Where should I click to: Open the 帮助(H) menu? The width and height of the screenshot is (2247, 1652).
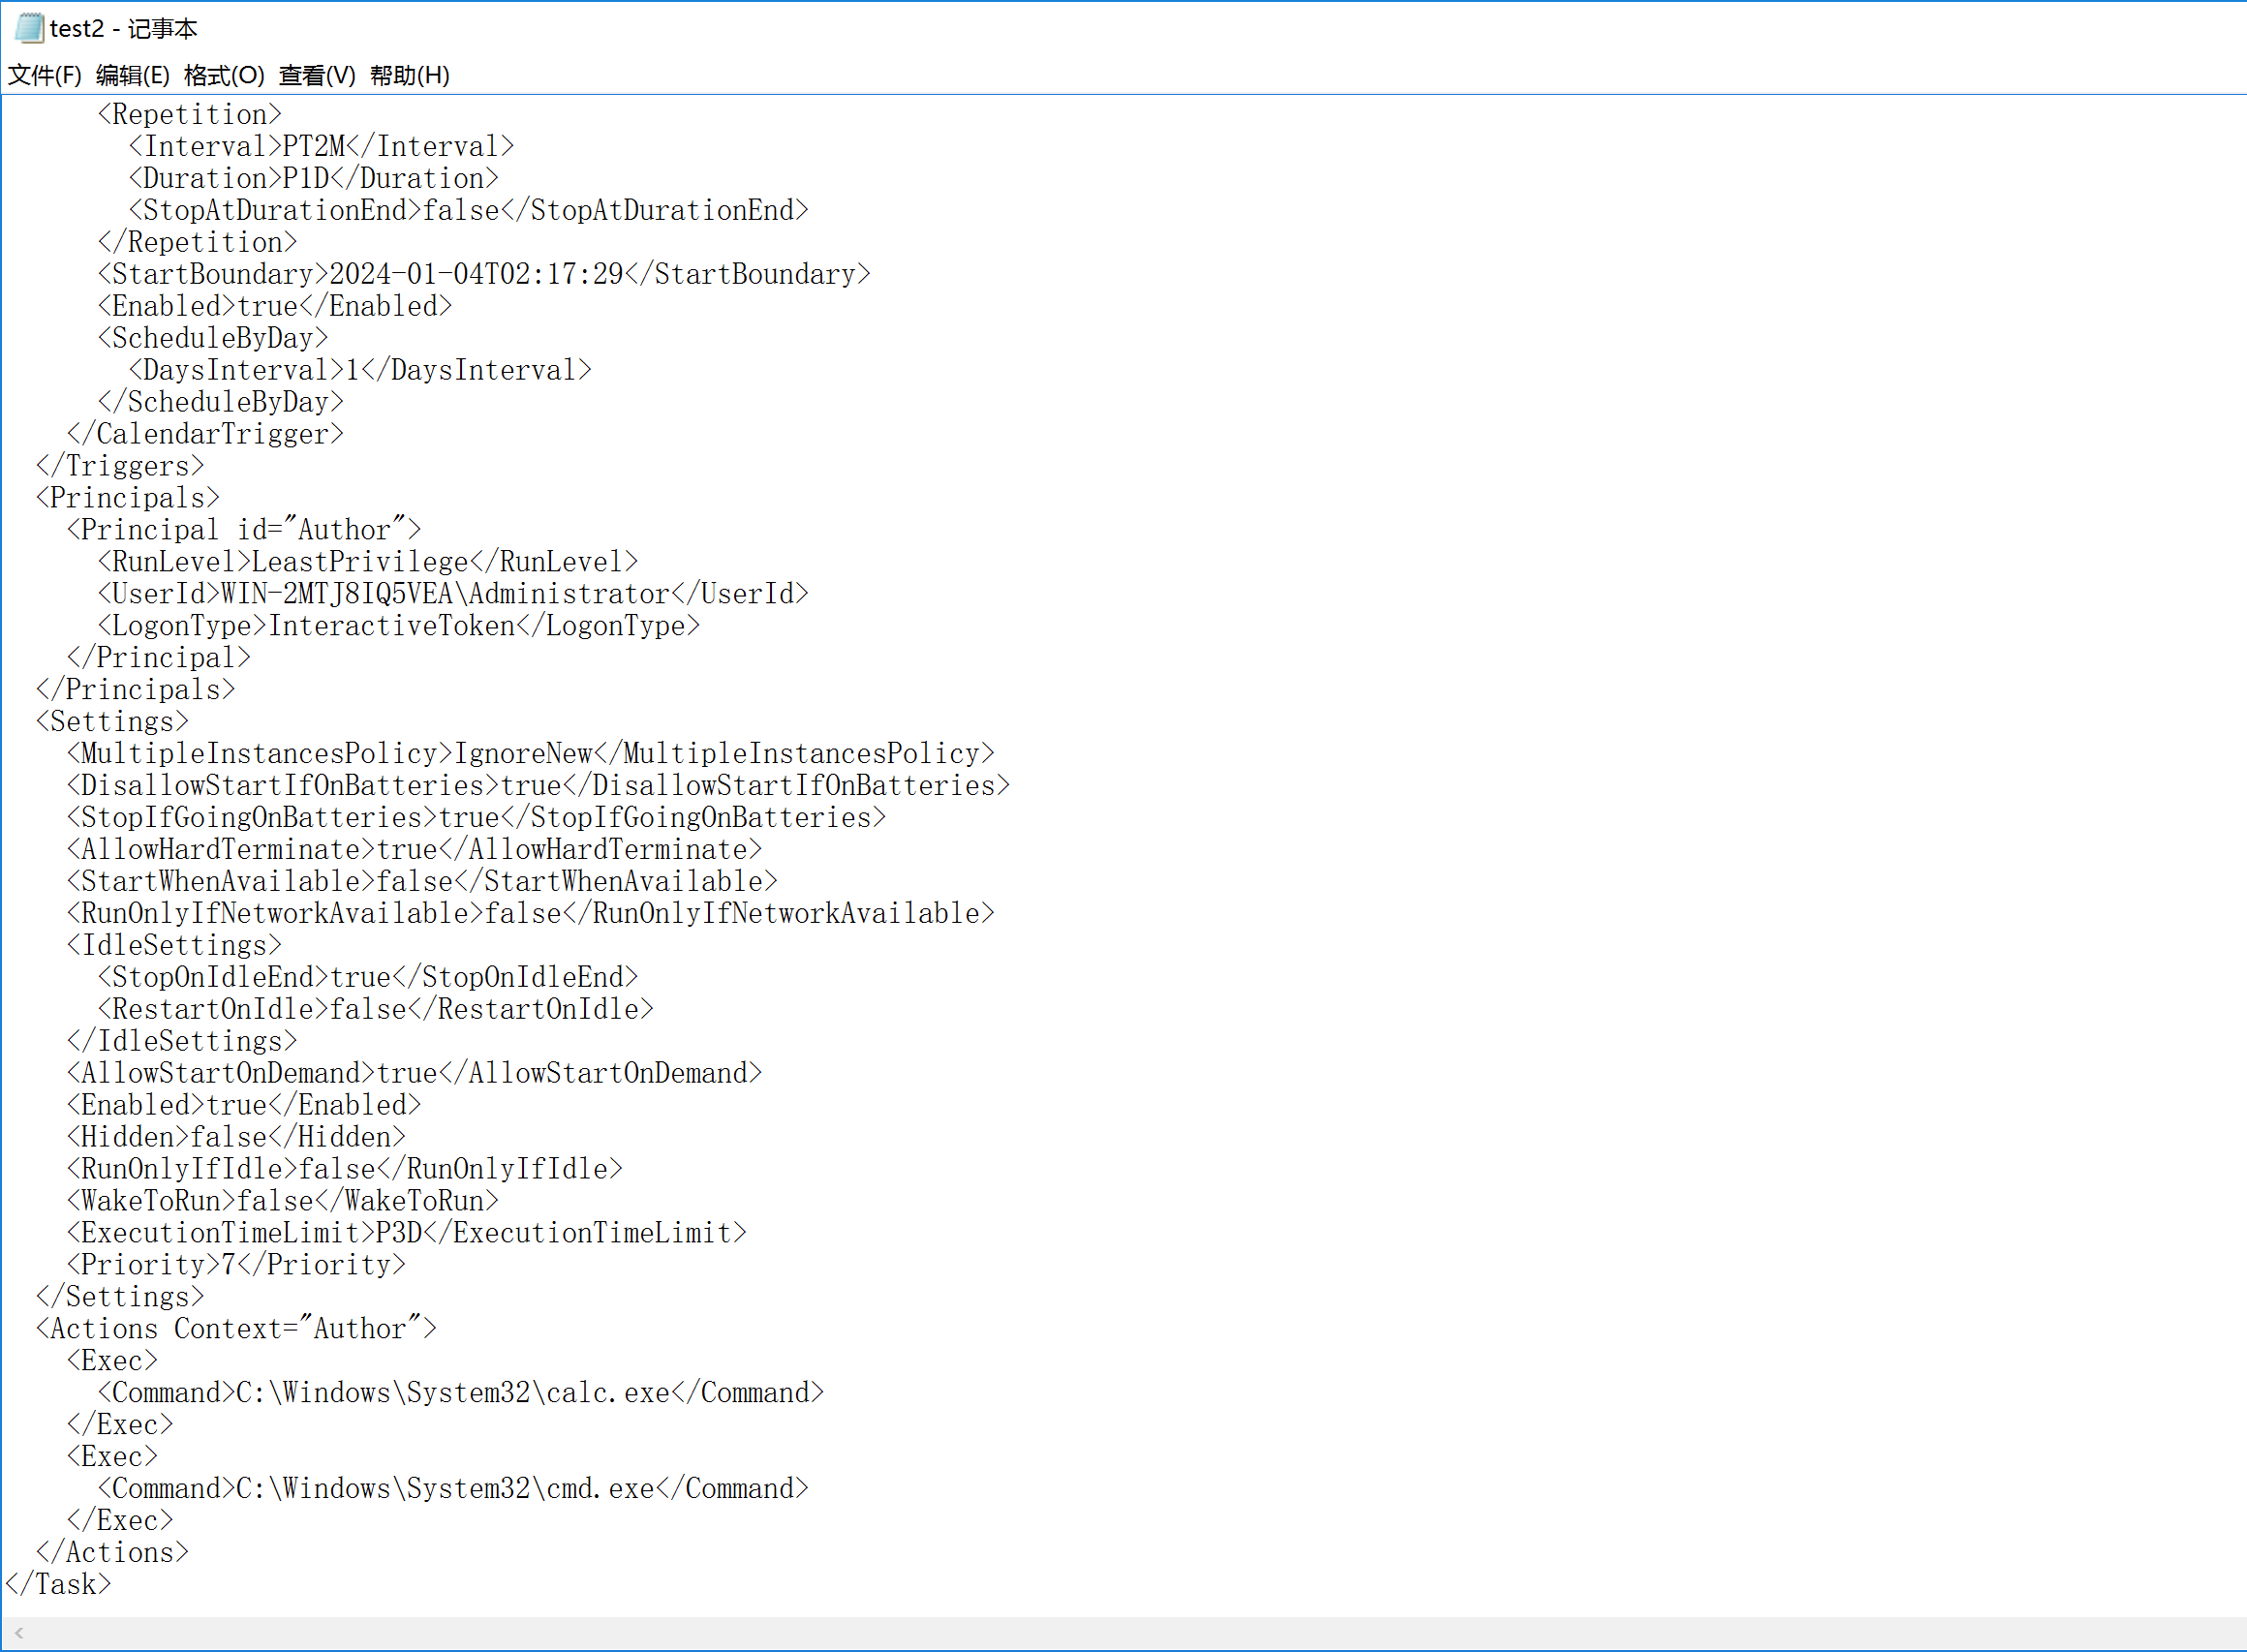pos(409,75)
